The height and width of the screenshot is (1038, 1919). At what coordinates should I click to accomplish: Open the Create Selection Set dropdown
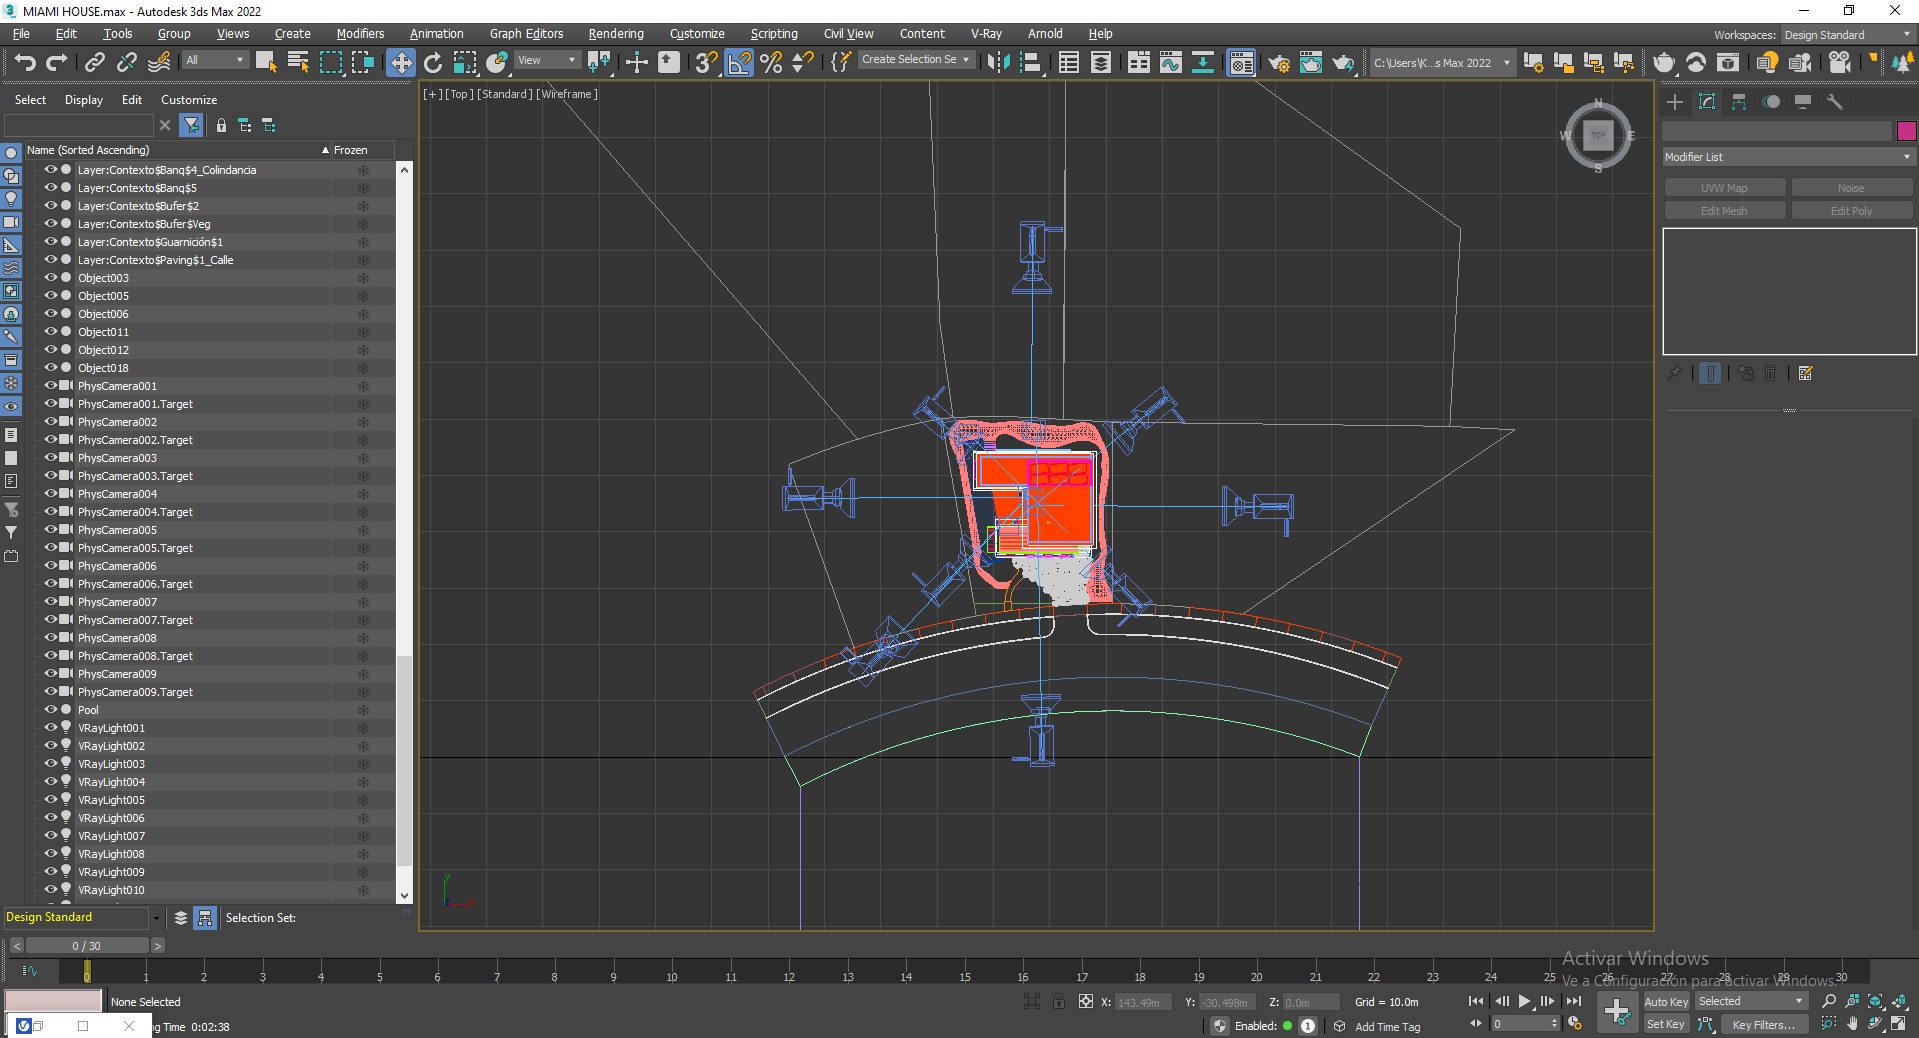coord(915,60)
